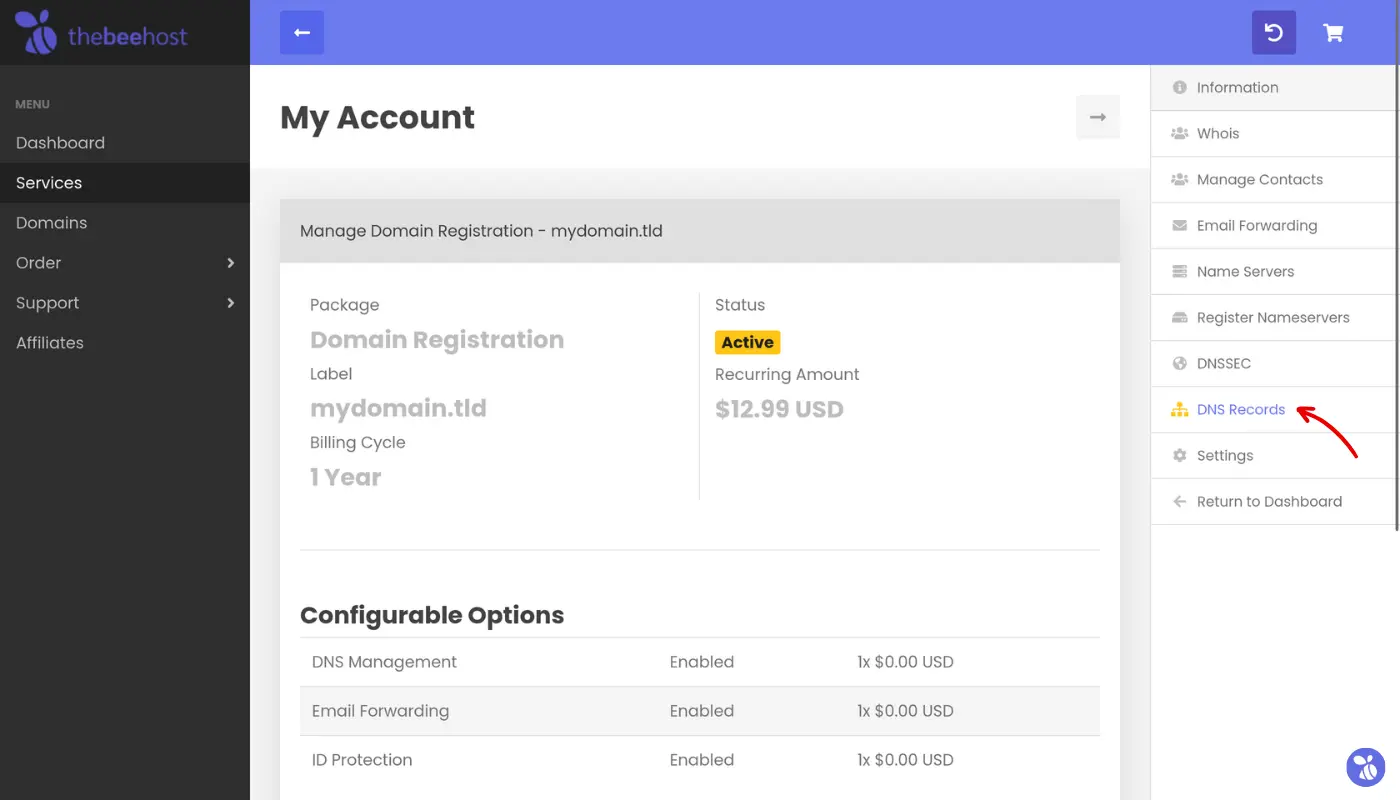This screenshot has width=1400, height=800.
Task: Select Domains in the left menu
Action: click(51, 223)
